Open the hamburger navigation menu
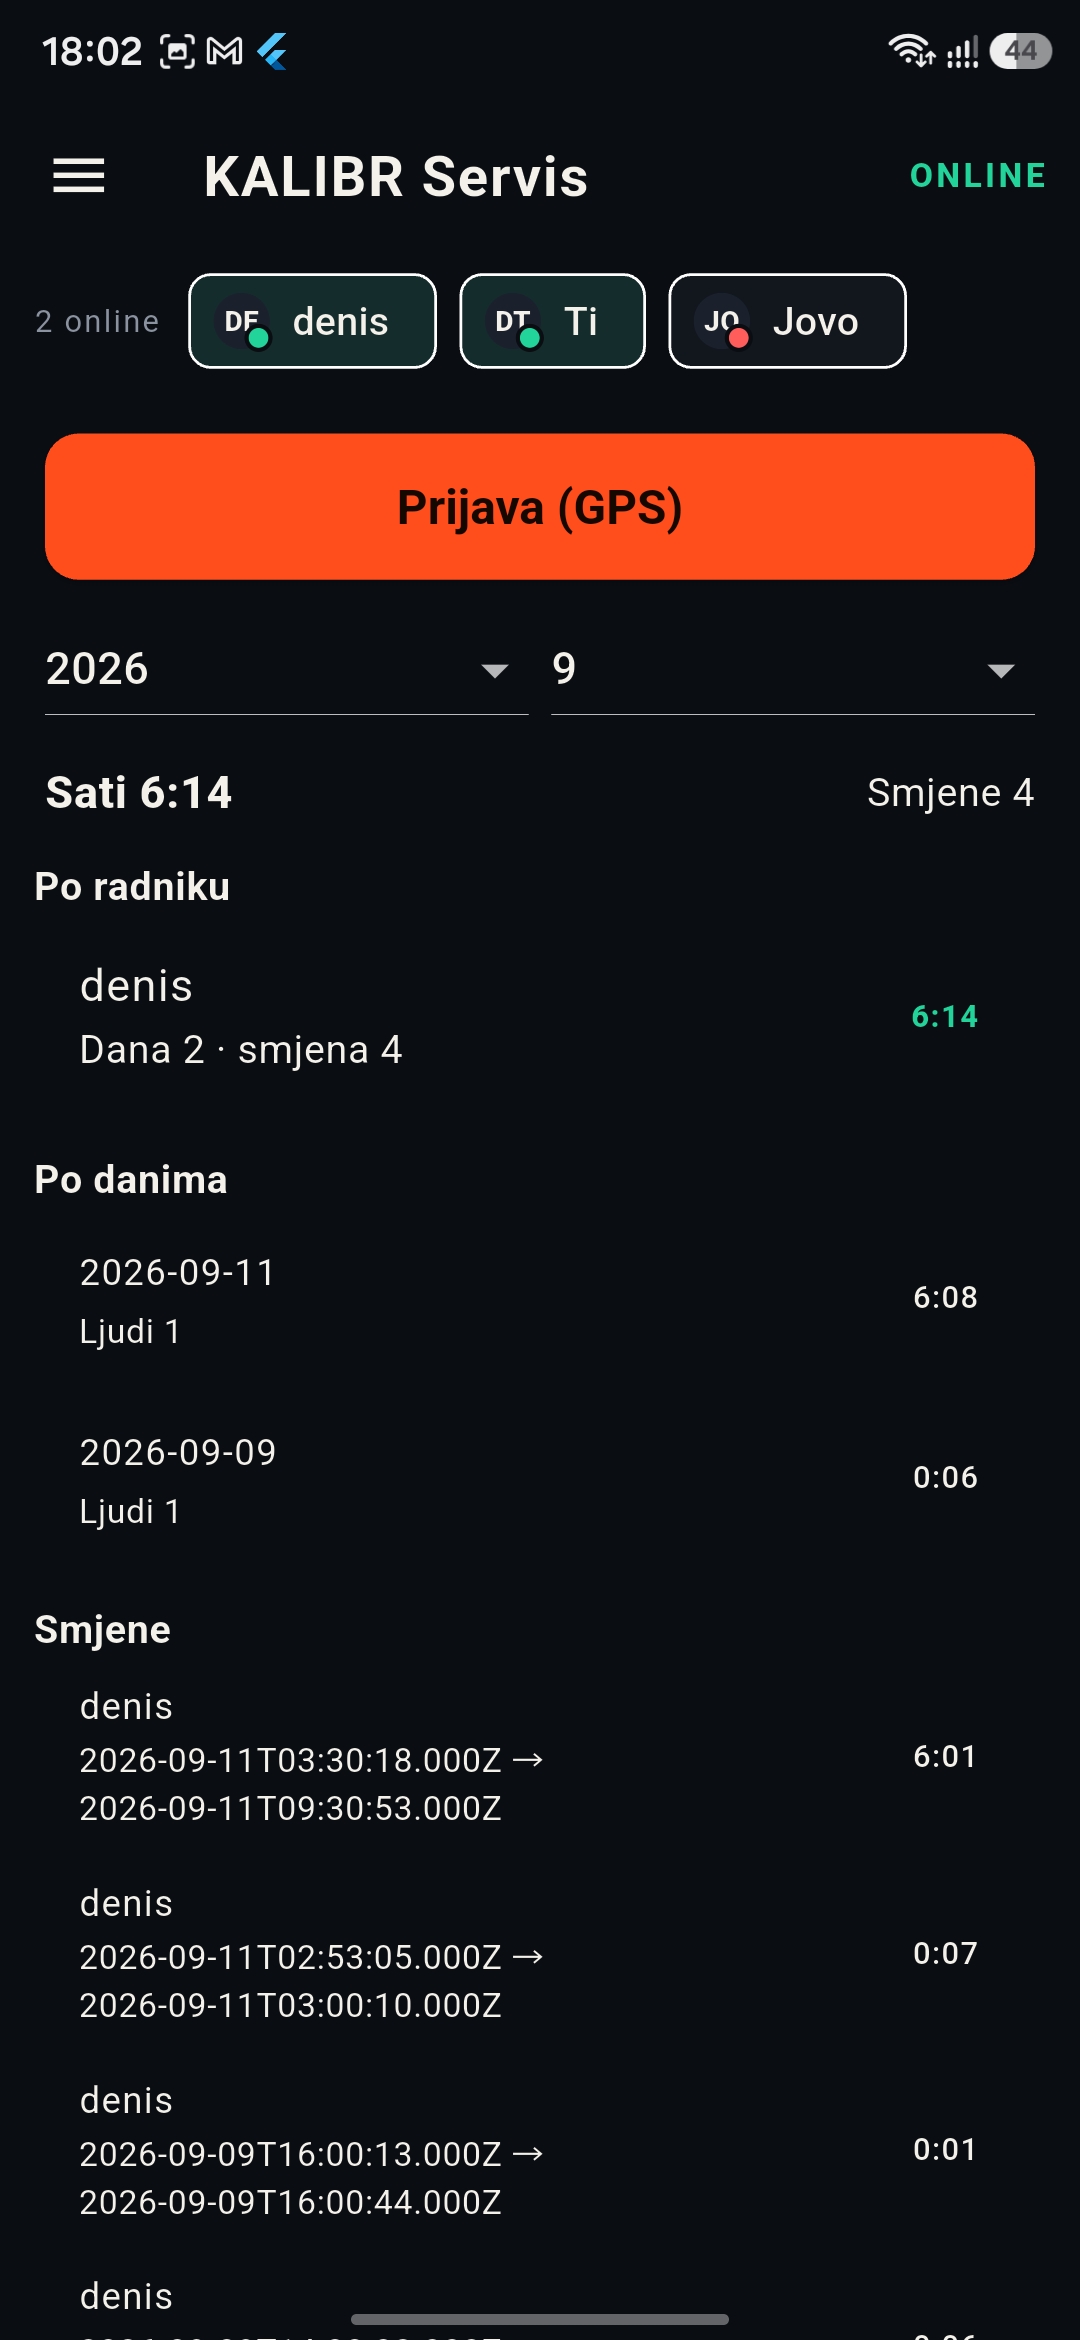Viewport: 1080px width, 2340px height. 79,176
